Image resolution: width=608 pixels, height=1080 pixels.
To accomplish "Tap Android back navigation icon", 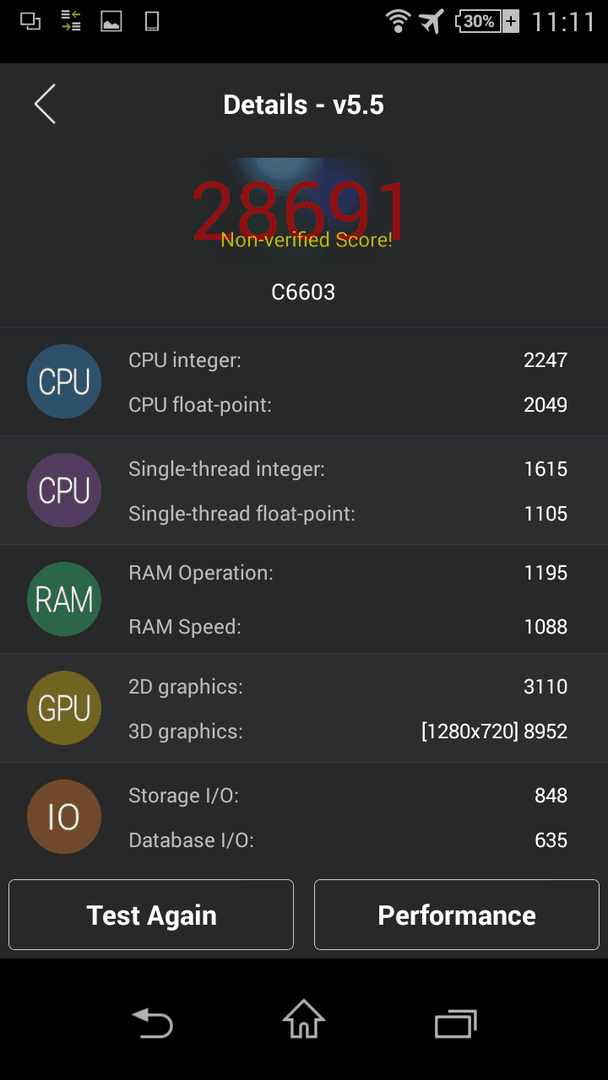I will [x=152, y=1023].
